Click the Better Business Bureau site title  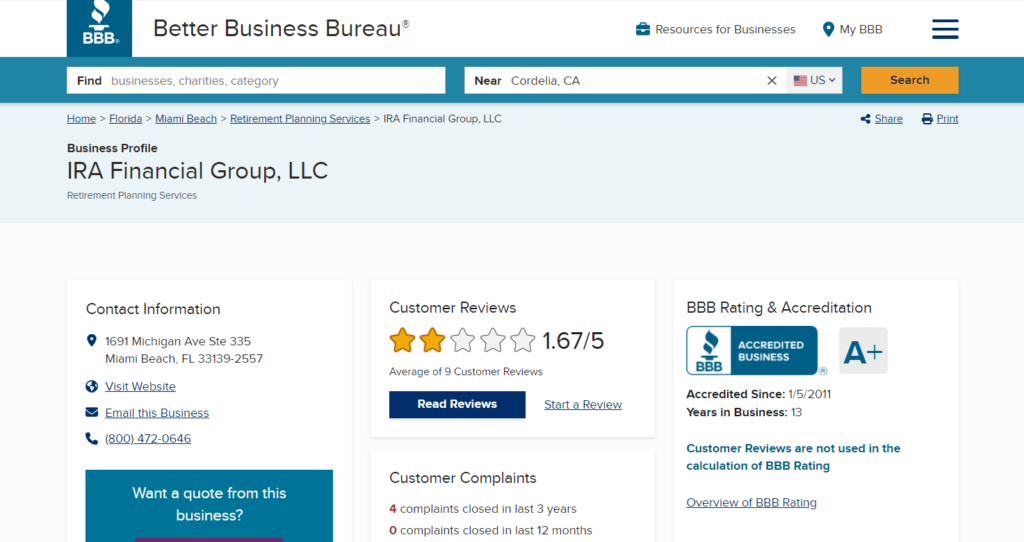pyautogui.click(x=281, y=29)
